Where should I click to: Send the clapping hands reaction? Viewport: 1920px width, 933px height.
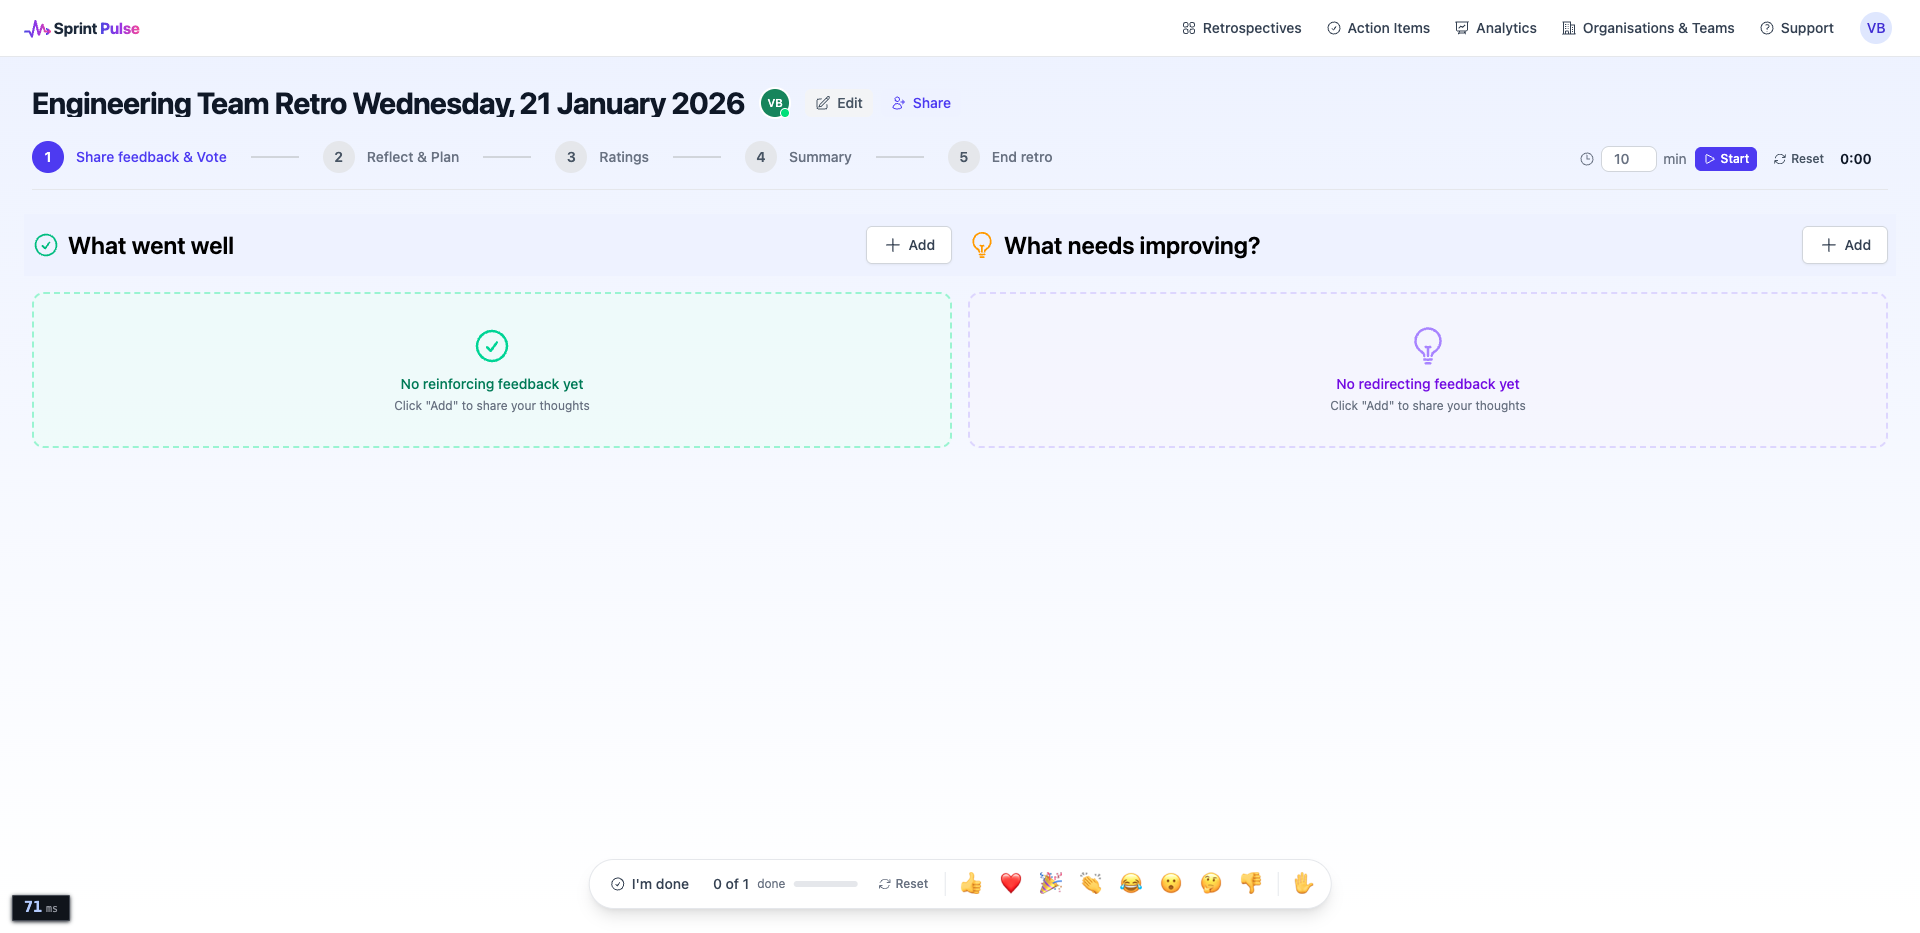coord(1090,883)
